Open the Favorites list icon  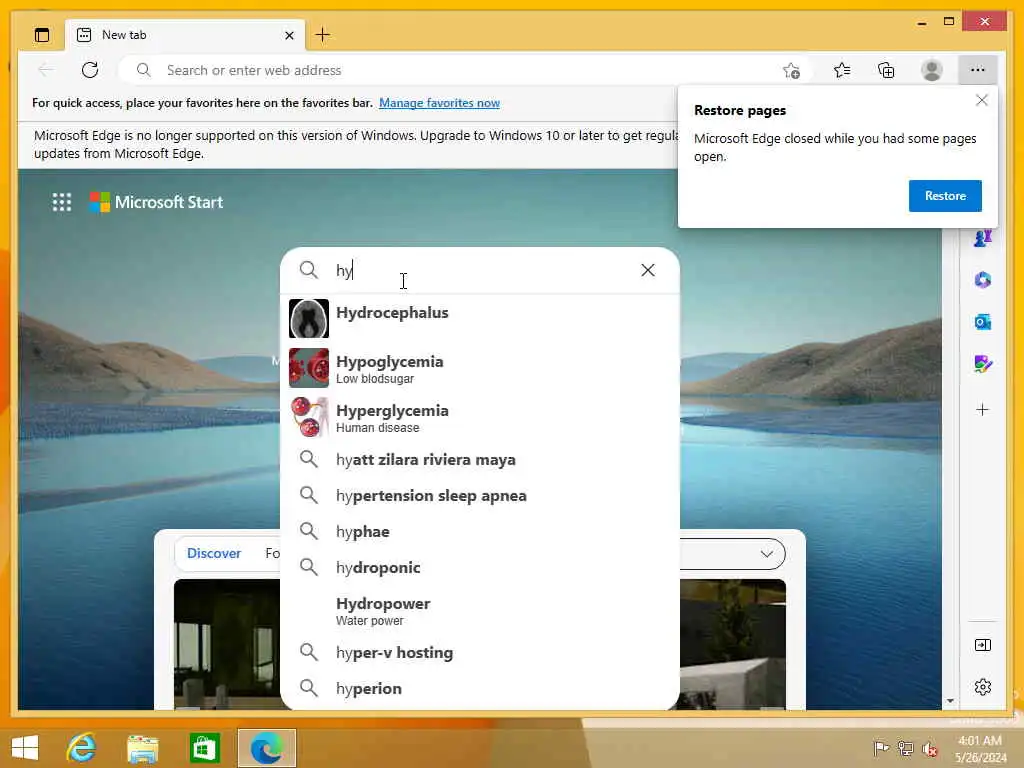pyautogui.click(x=842, y=70)
